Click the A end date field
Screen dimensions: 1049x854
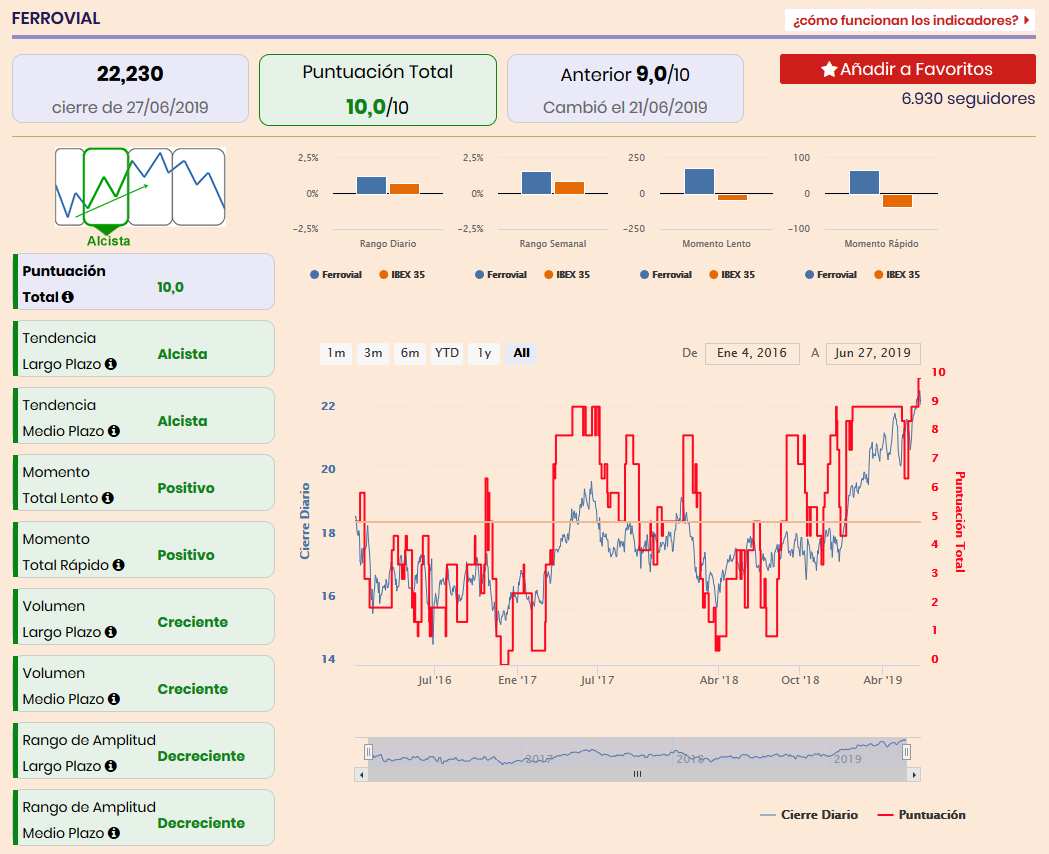[x=873, y=353]
